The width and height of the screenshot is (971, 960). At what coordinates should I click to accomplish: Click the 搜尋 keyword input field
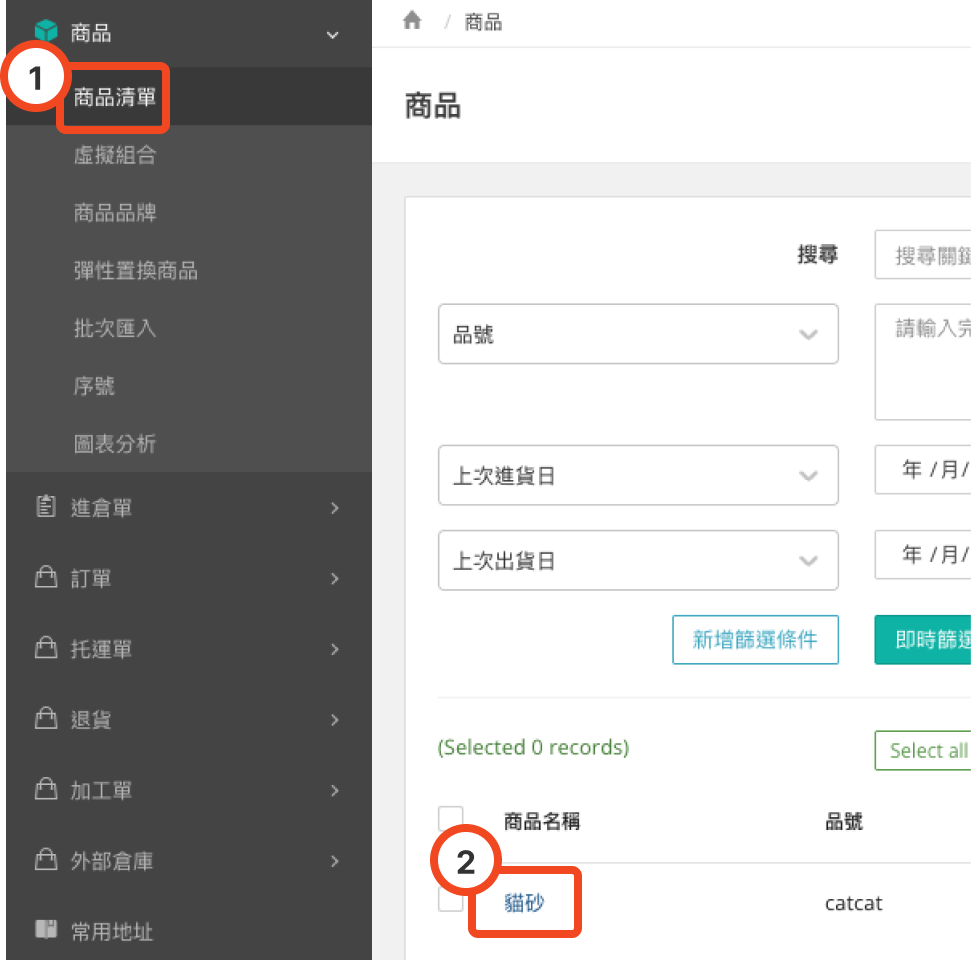[925, 255]
